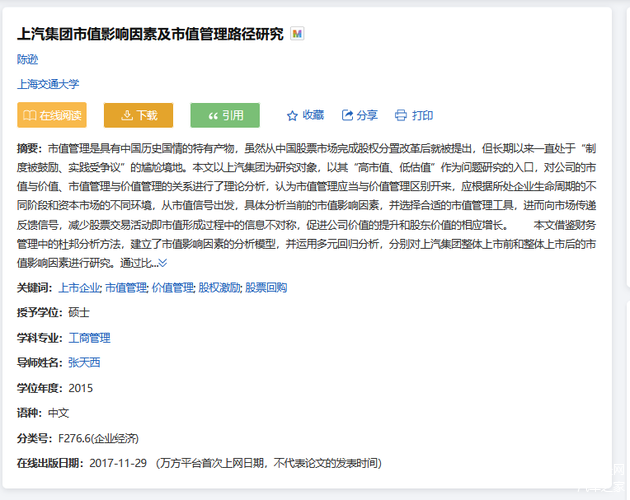630x500 pixels.
Task: Click the thesis title 上汽集团市值影响因素
Action: pos(150,34)
